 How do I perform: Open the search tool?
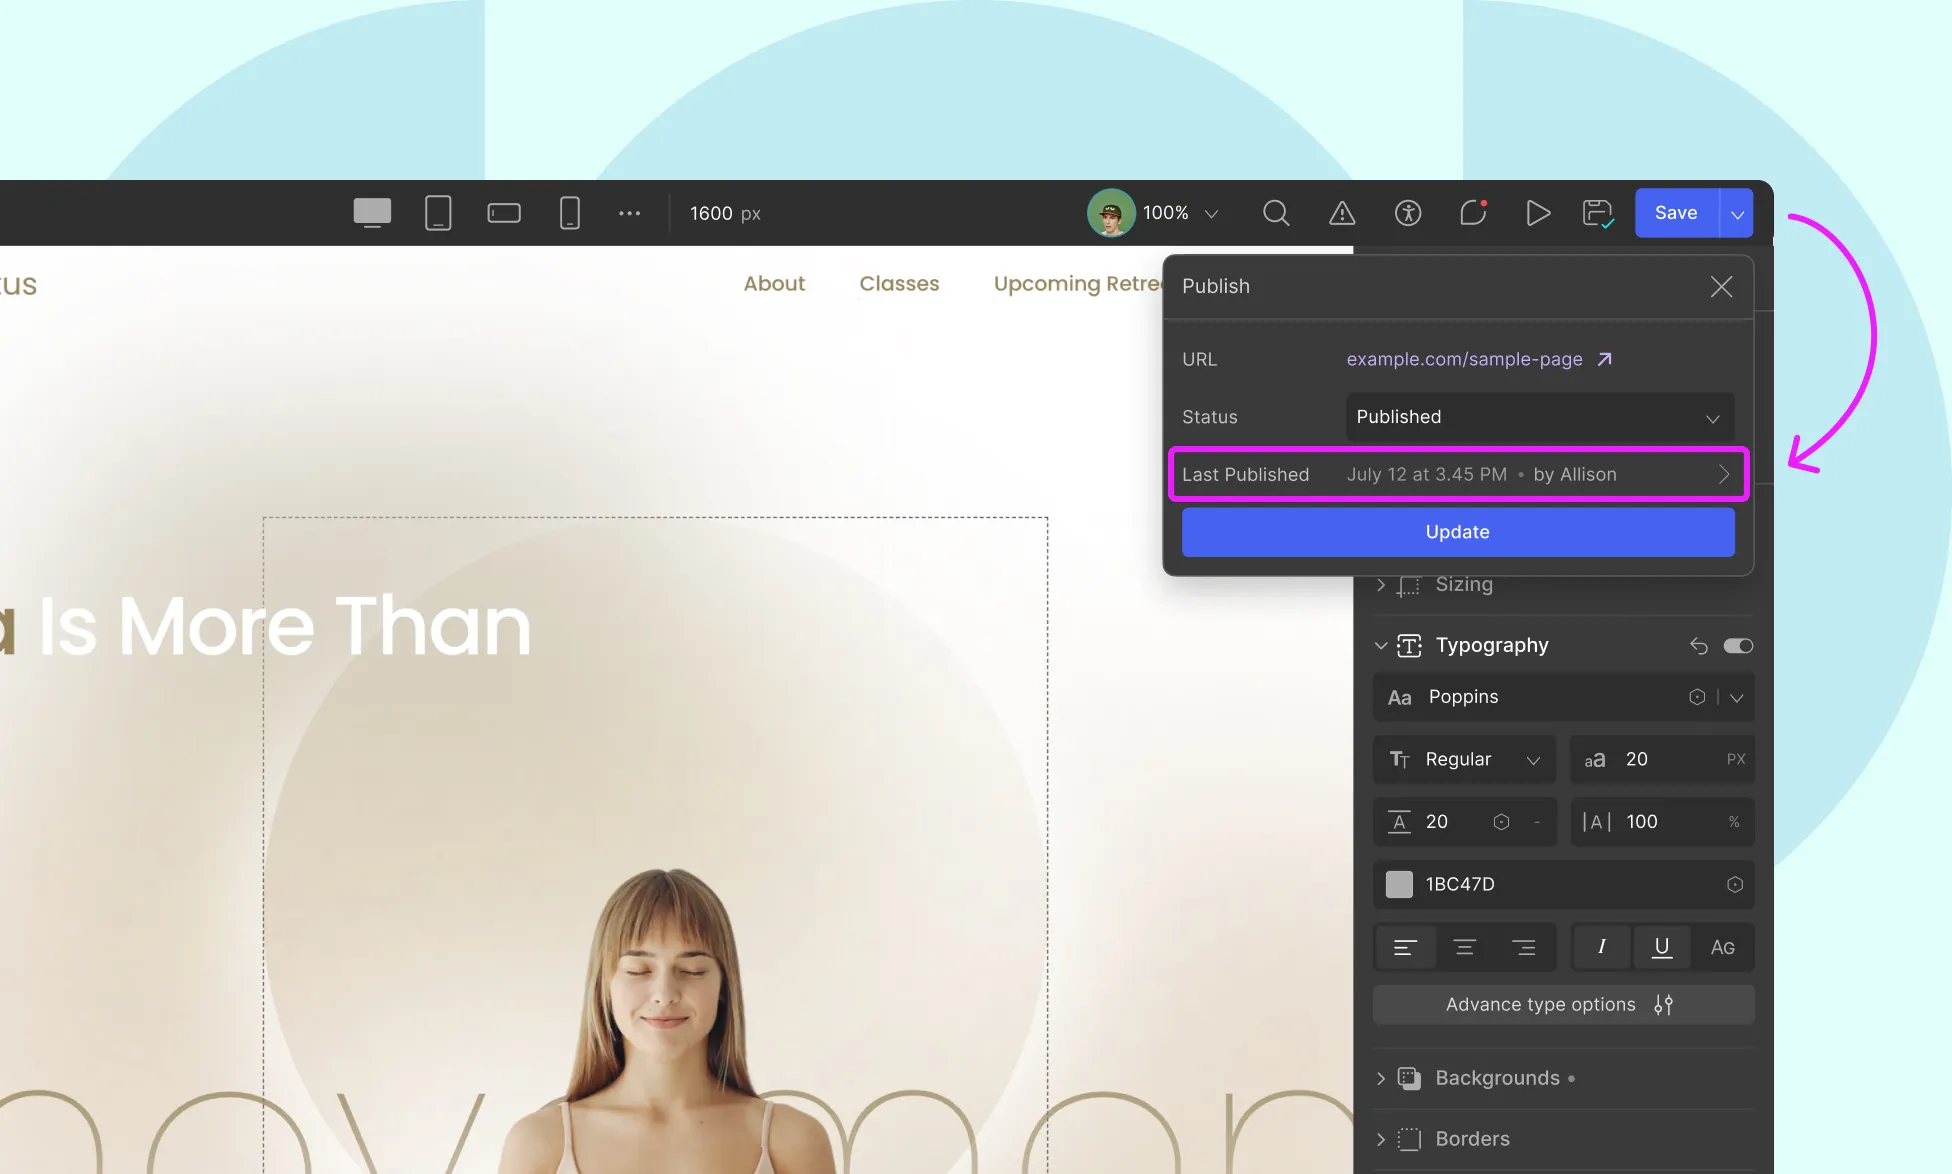[1275, 213]
